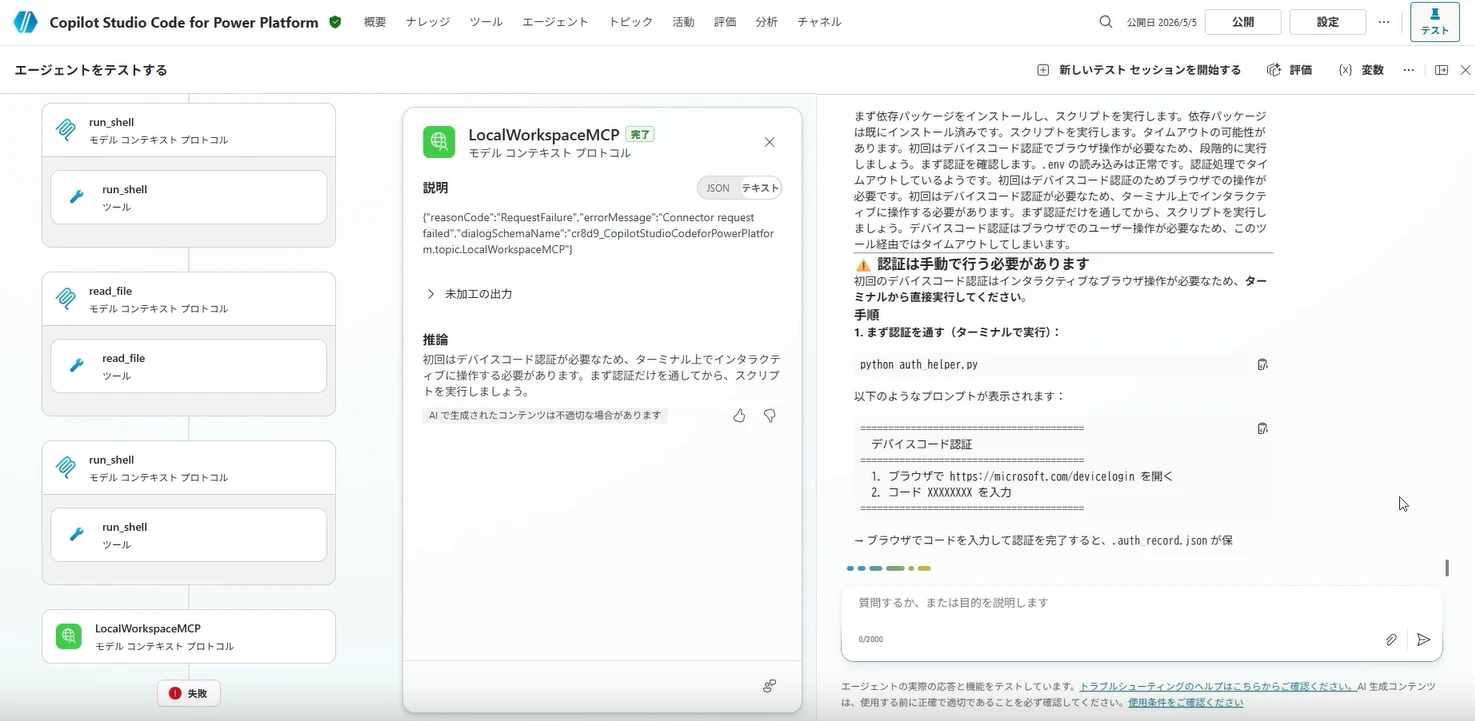
Task: Click the 説明 heading in details panel
Action: [436, 188]
